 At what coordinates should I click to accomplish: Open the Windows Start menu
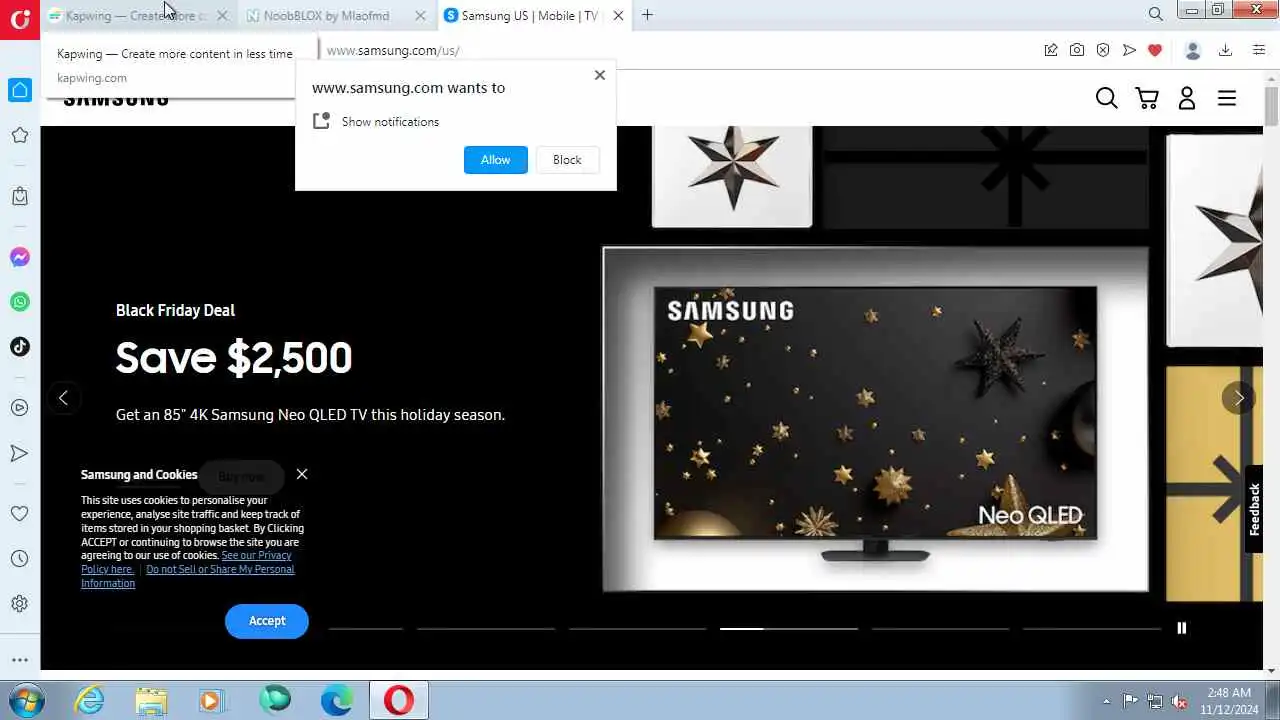coord(25,700)
